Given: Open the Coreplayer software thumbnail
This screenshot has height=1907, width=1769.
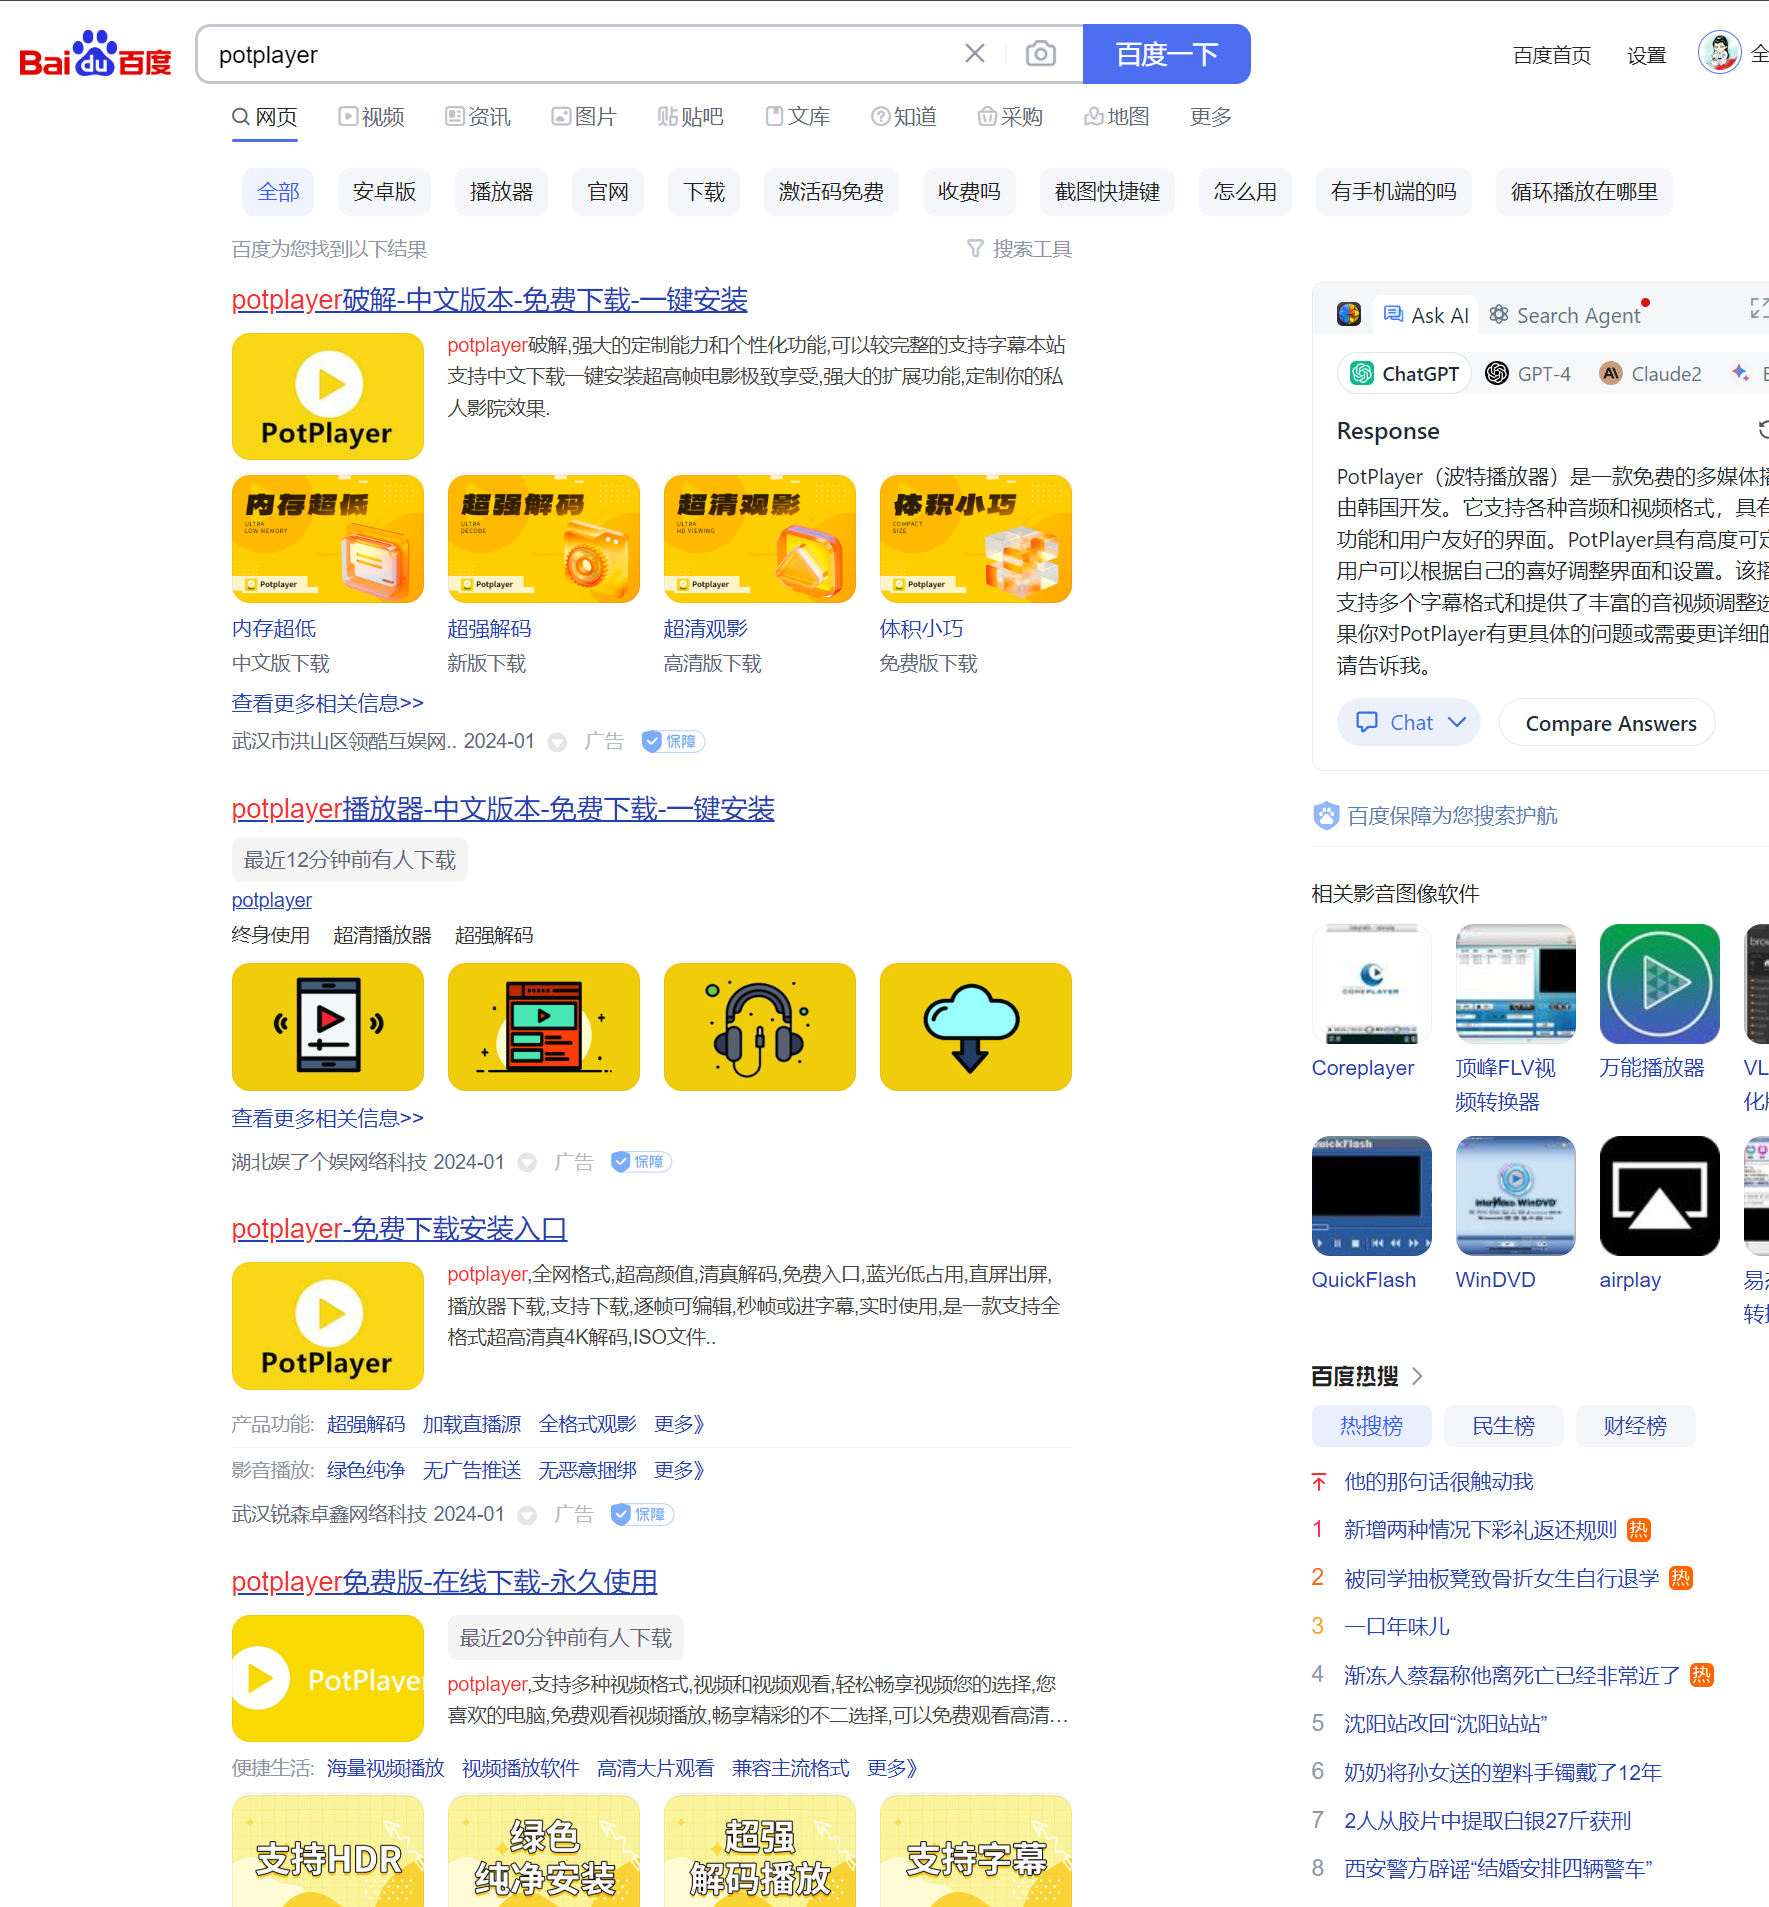Looking at the screenshot, I should point(1372,984).
